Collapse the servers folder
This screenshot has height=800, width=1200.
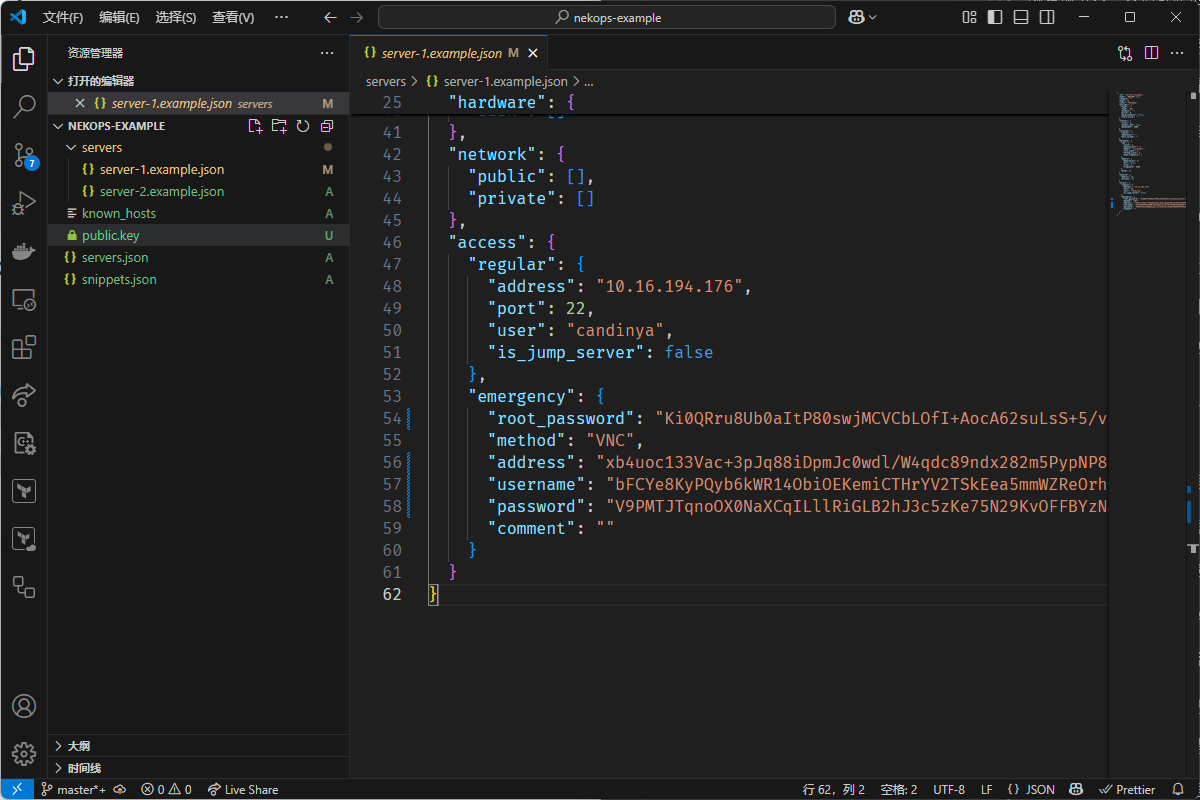pos(101,147)
